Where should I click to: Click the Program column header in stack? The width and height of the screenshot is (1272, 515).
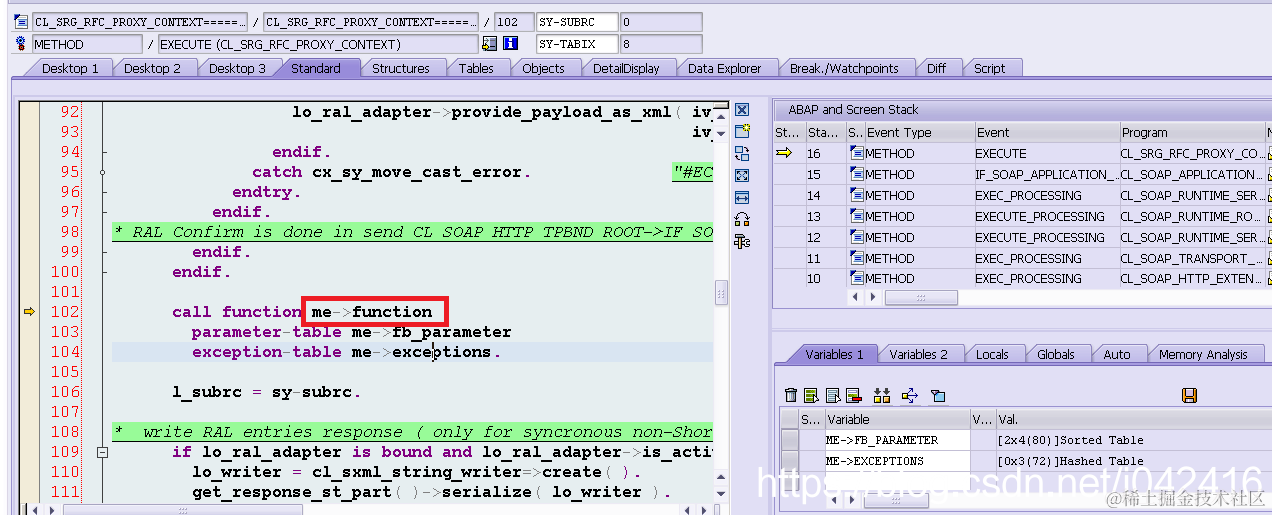[x=1192, y=132]
